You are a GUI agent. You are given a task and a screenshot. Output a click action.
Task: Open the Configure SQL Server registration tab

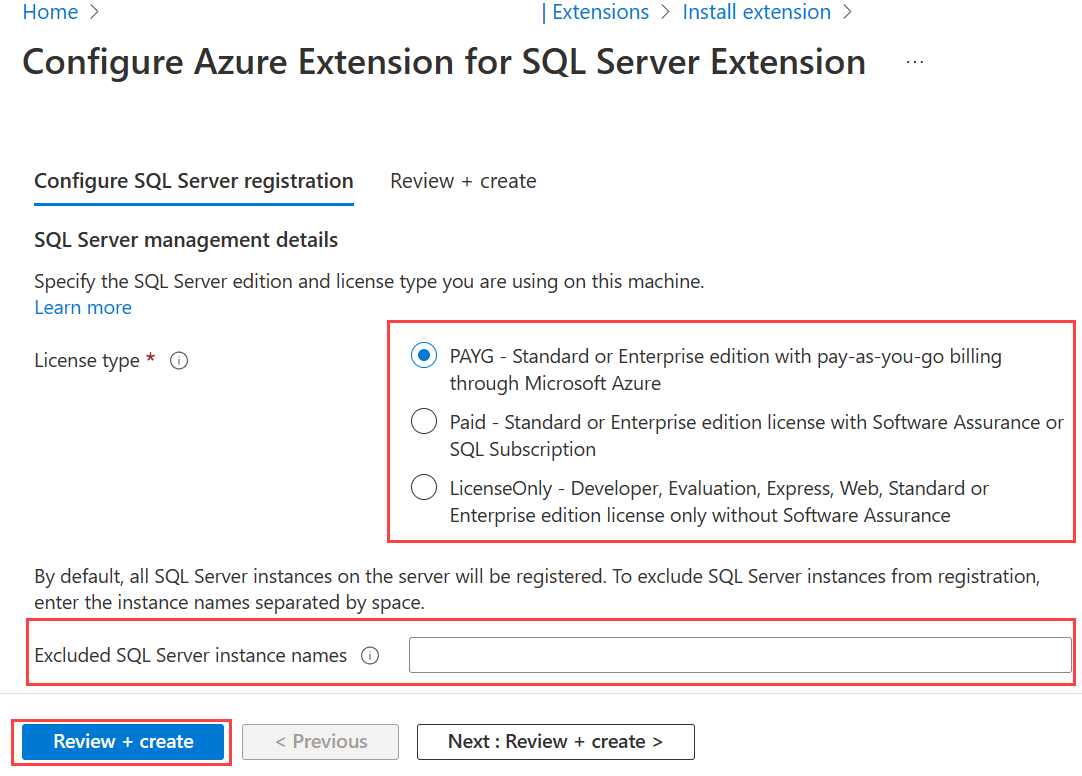click(x=193, y=181)
